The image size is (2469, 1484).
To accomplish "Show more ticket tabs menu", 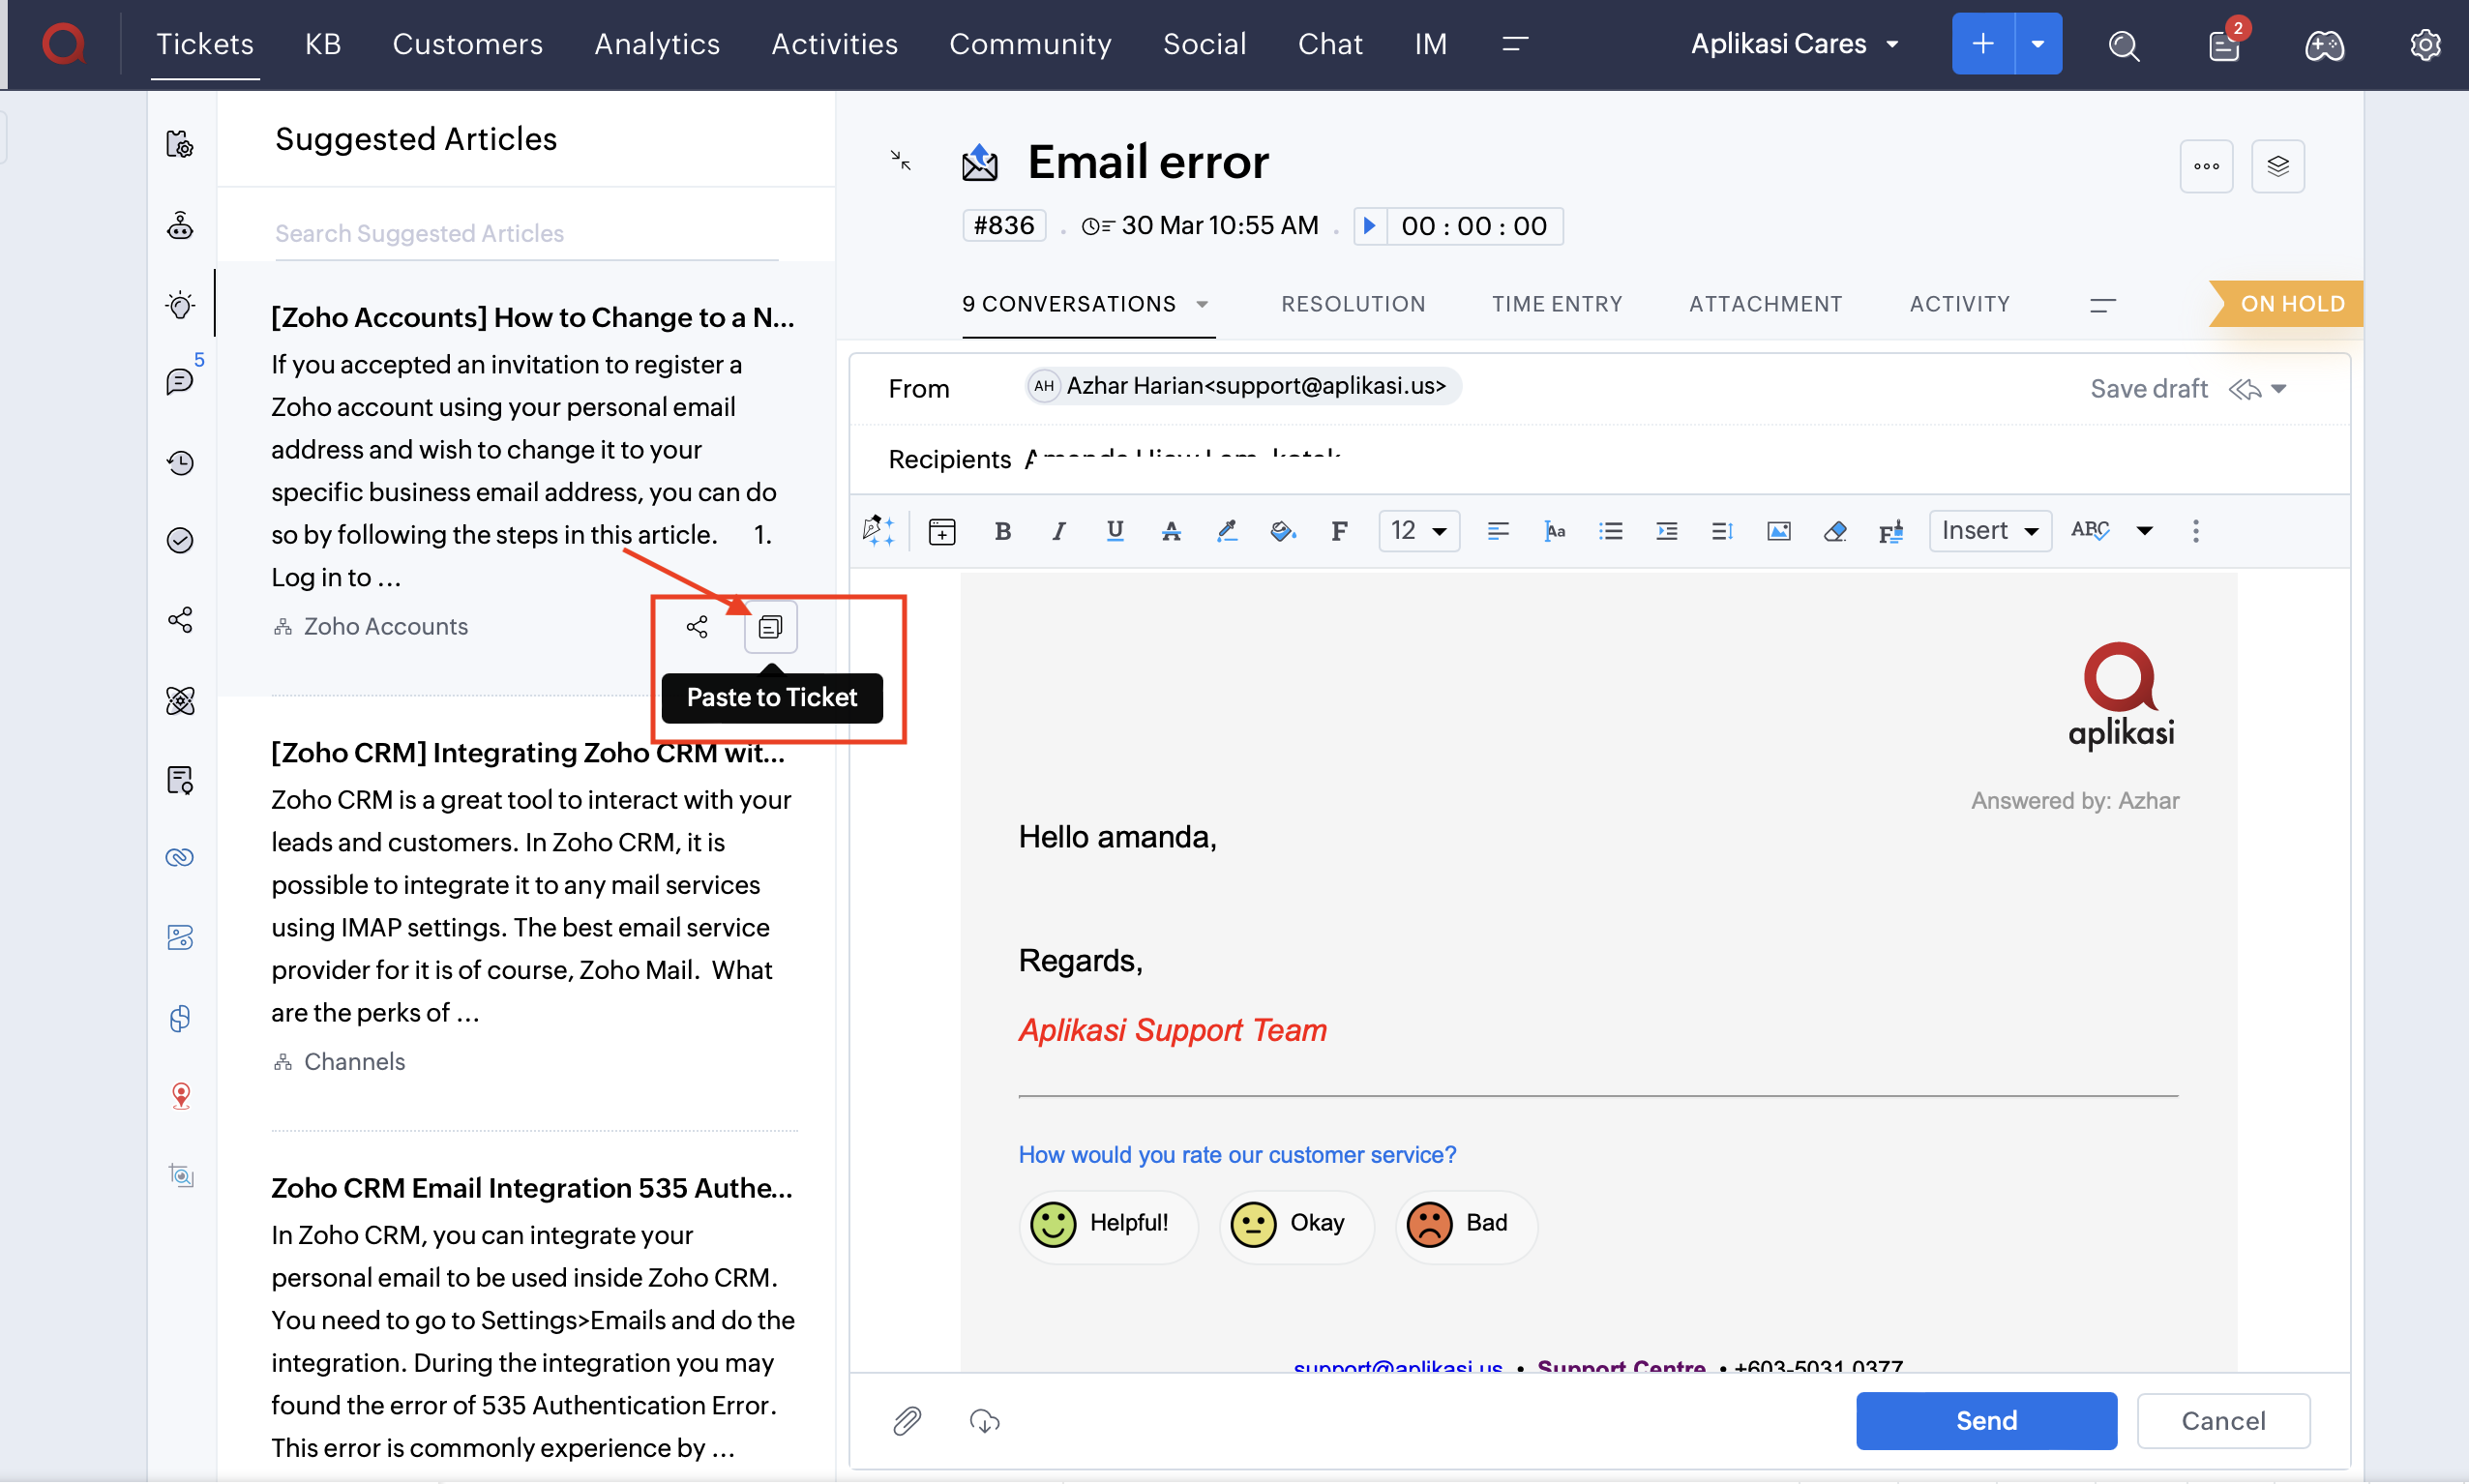I will tap(2103, 305).
